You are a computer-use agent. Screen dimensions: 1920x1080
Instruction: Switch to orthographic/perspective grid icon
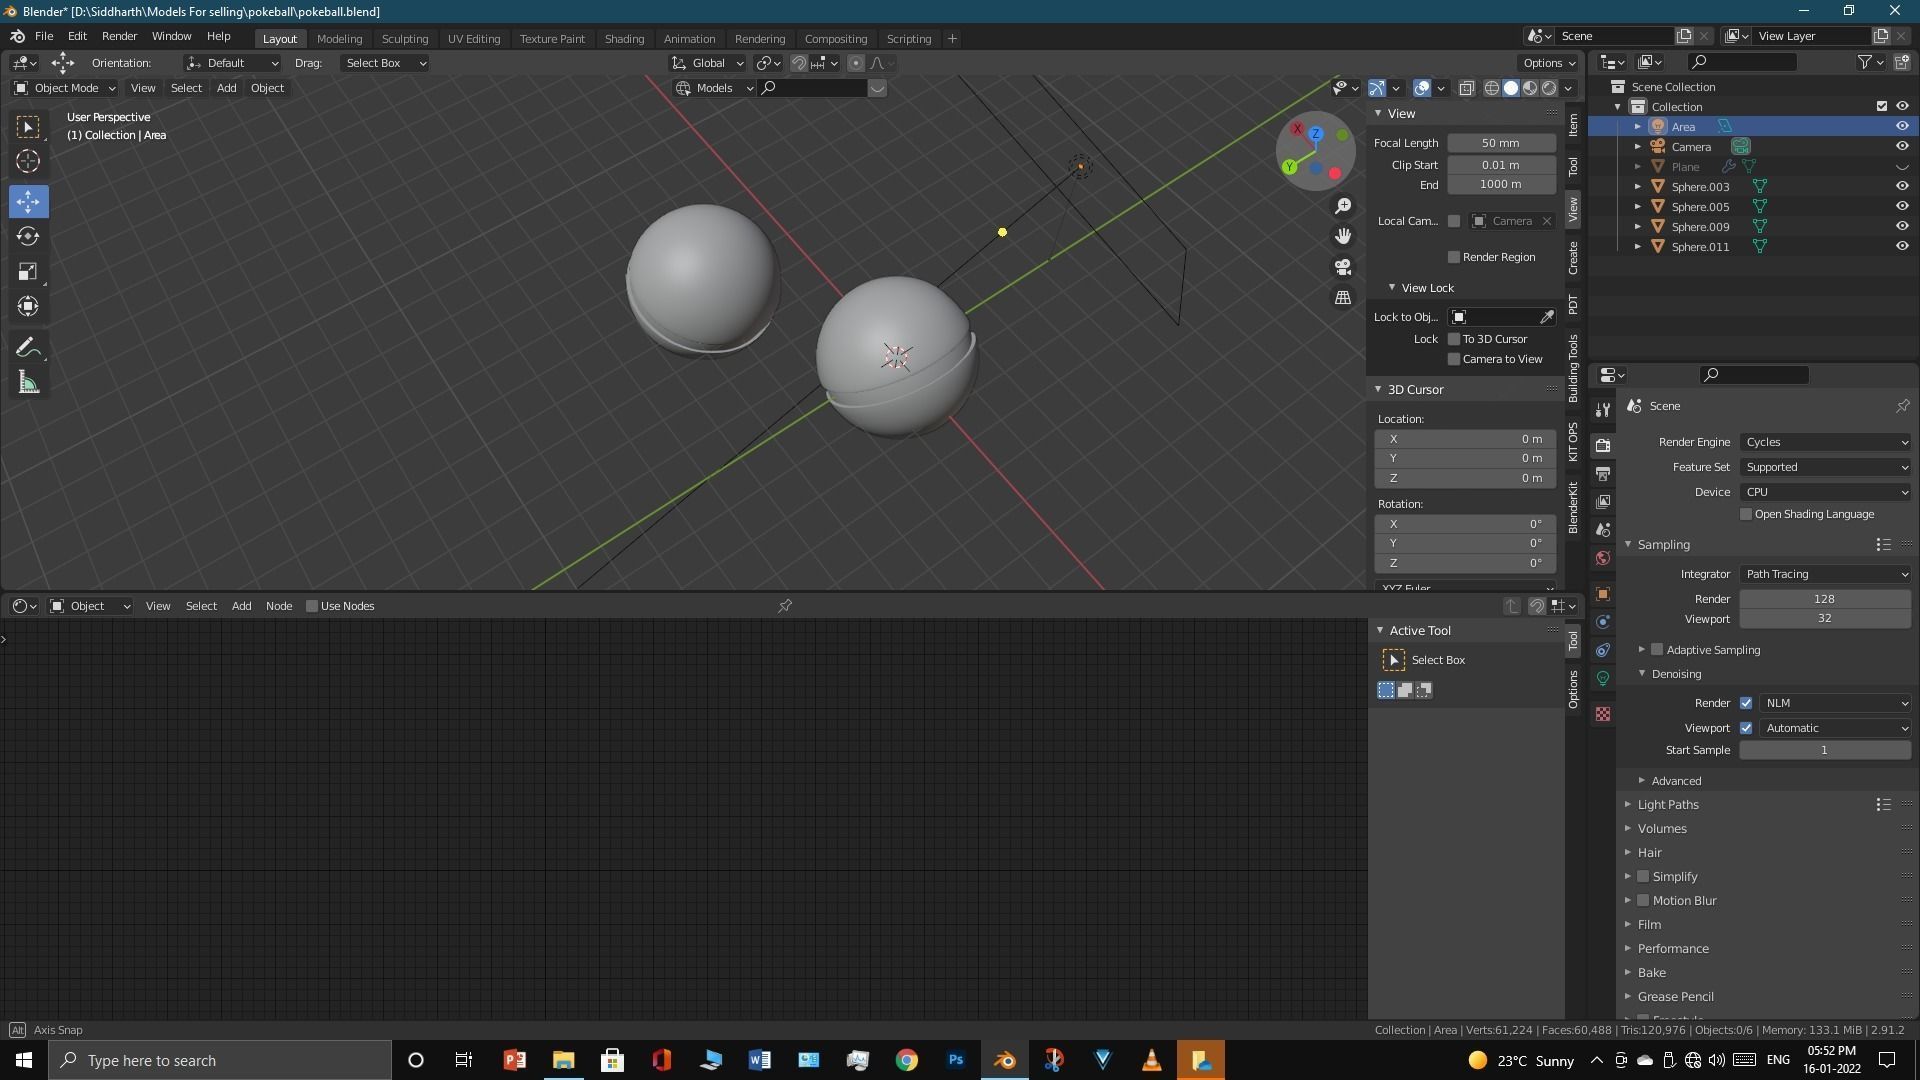tap(1343, 298)
